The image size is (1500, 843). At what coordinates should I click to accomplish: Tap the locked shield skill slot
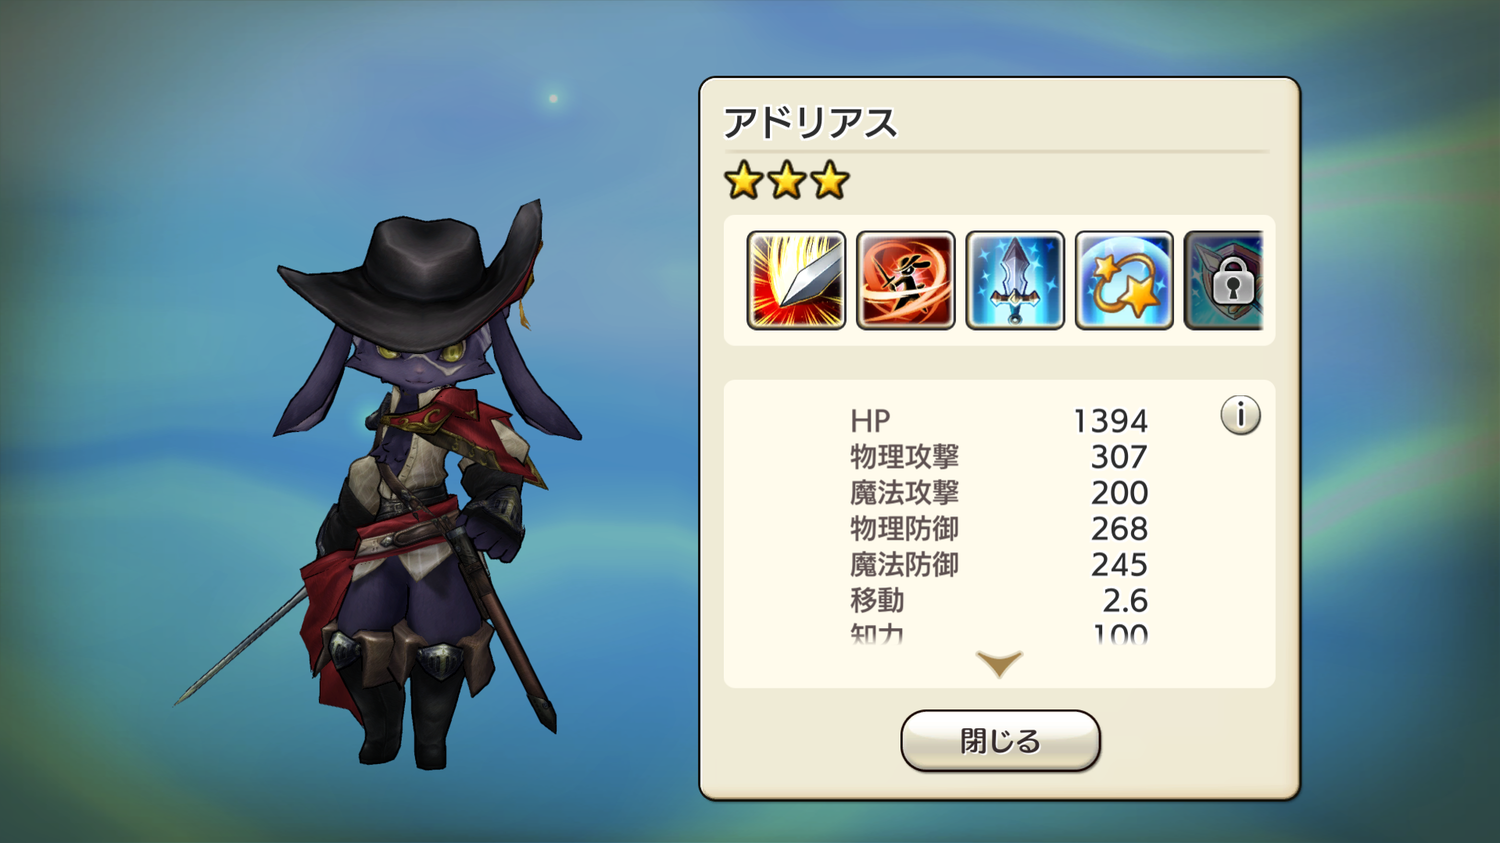coord(1224,281)
